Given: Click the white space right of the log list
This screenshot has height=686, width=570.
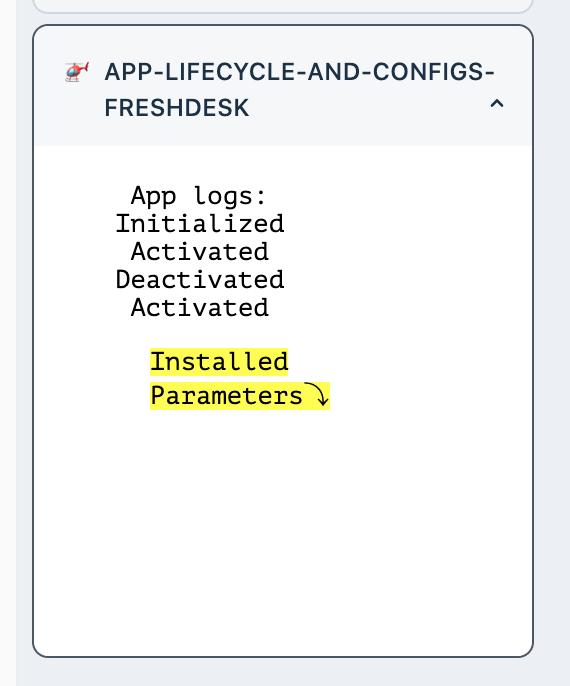Looking at the screenshot, I should pyautogui.click(x=407, y=252).
